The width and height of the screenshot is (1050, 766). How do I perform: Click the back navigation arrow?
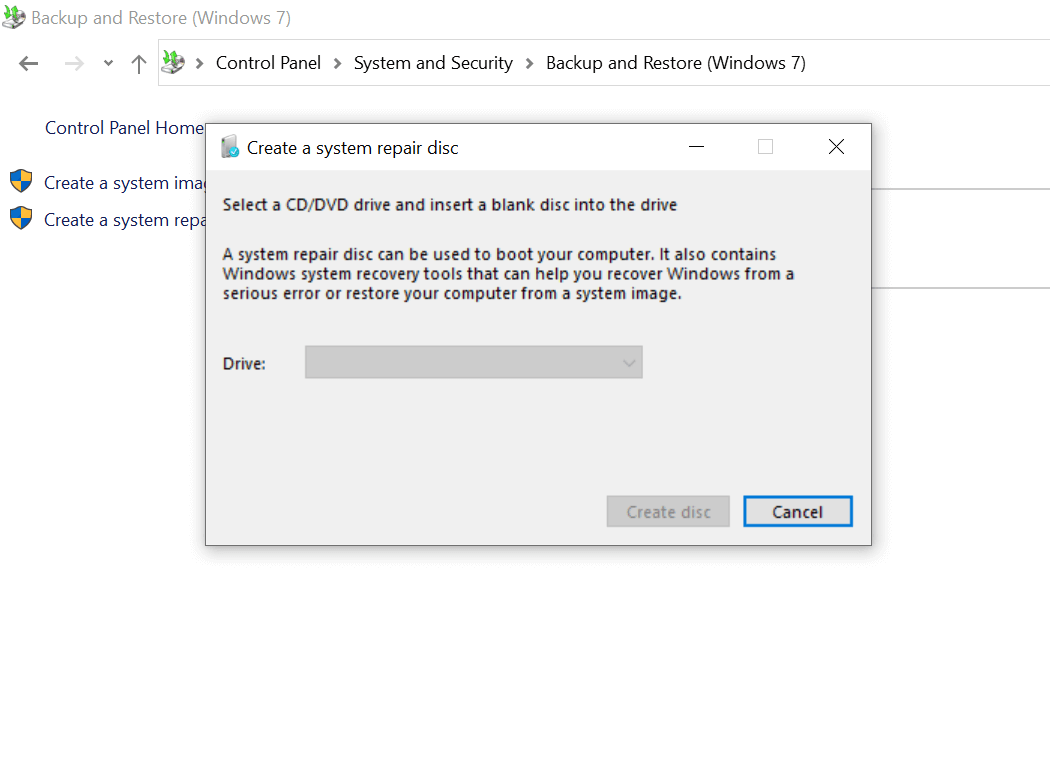28,62
